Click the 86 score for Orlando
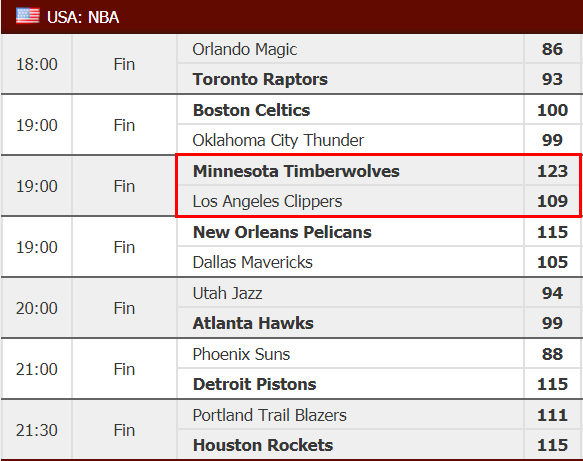583x461 pixels. [552, 49]
